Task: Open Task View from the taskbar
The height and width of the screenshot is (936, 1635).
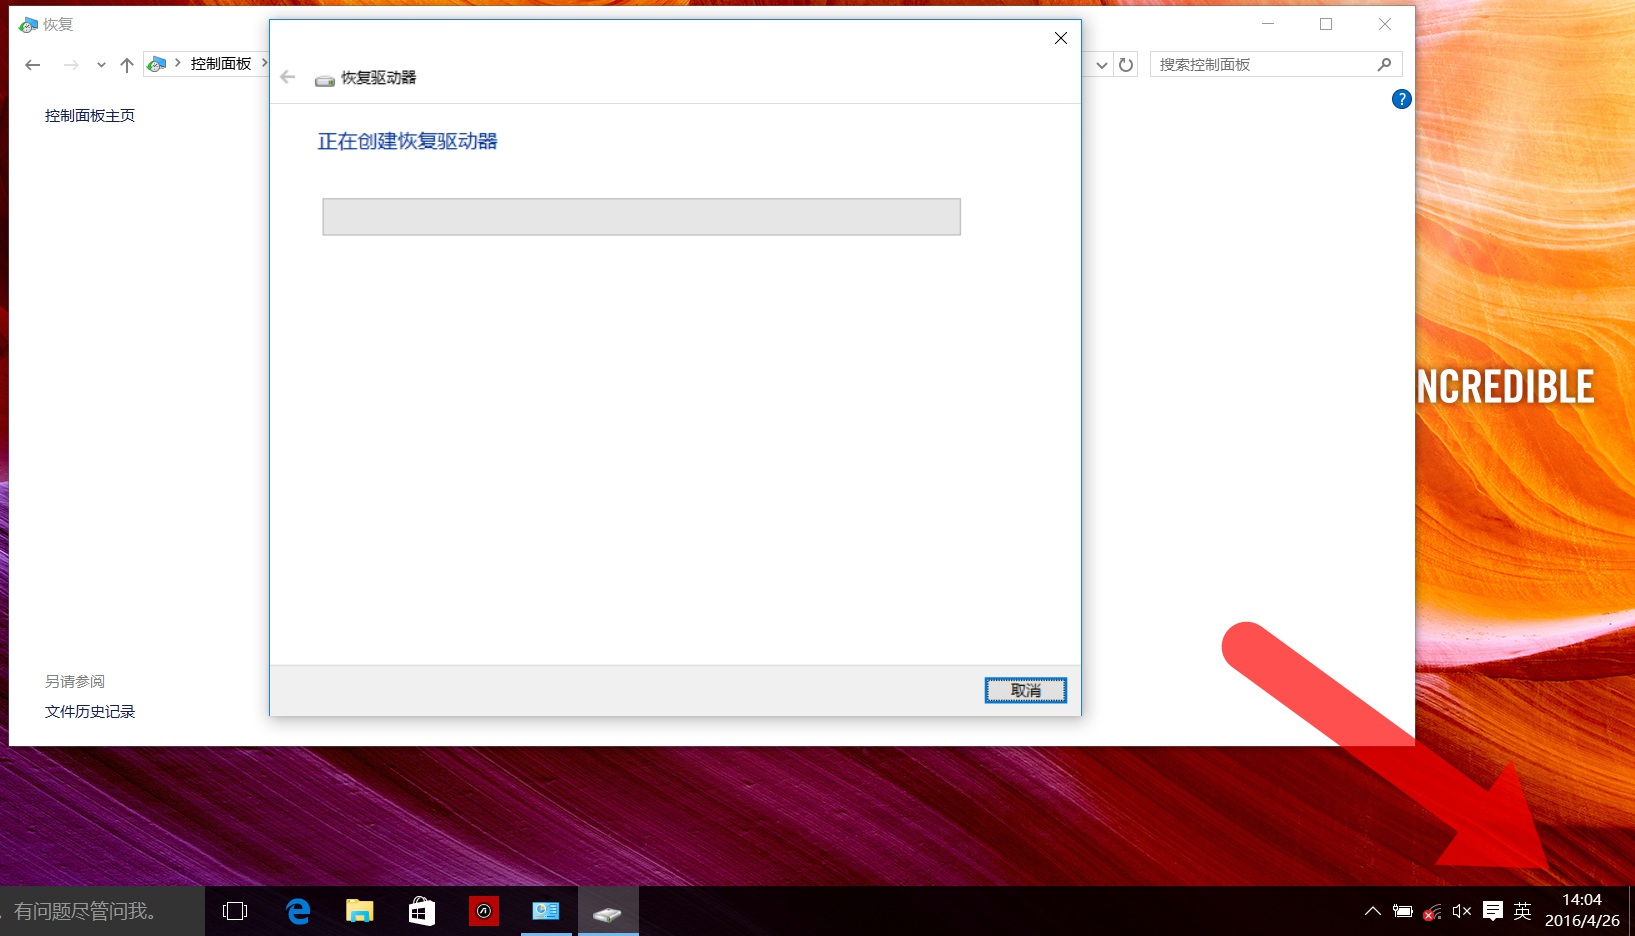Action: pos(234,910)
